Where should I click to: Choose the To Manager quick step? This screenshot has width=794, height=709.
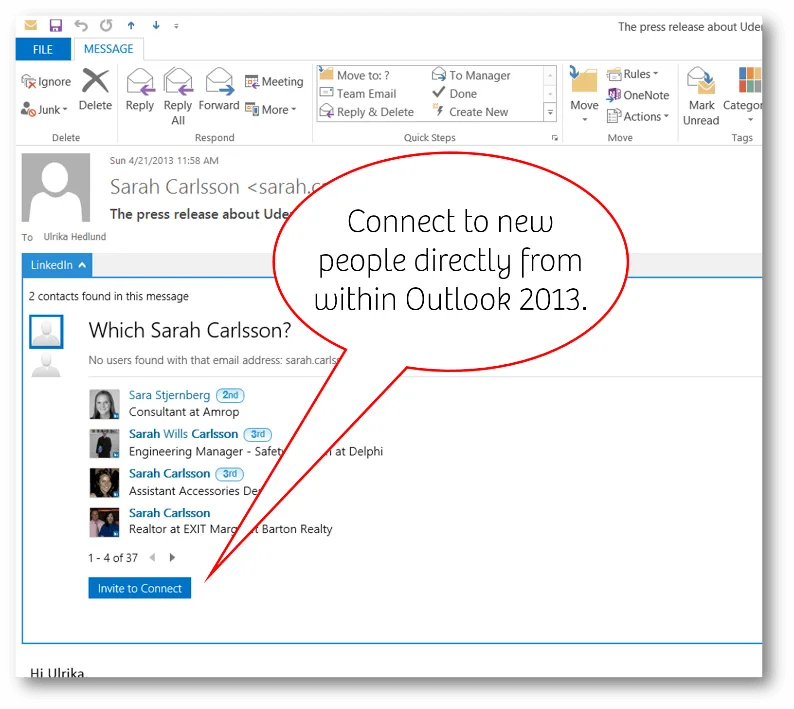471,75
